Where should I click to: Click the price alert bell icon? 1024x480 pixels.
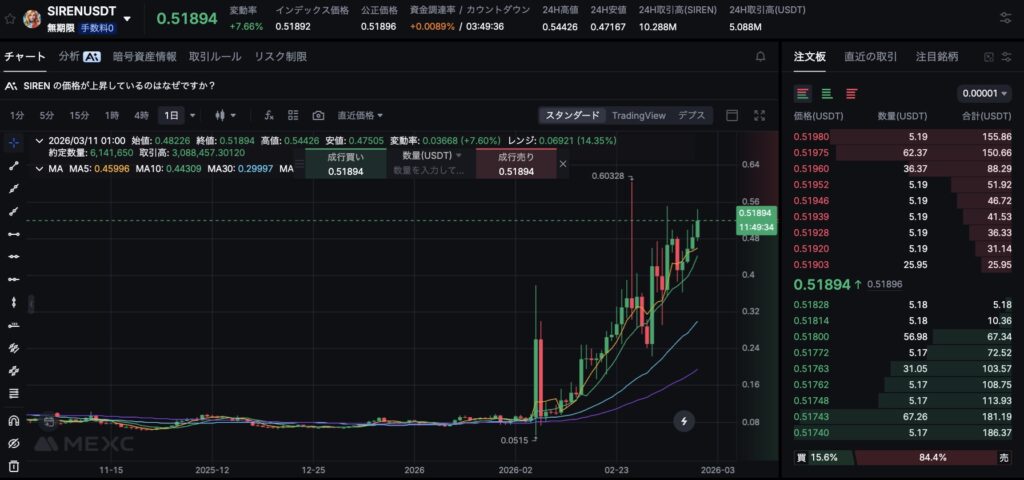click(760, 57)
